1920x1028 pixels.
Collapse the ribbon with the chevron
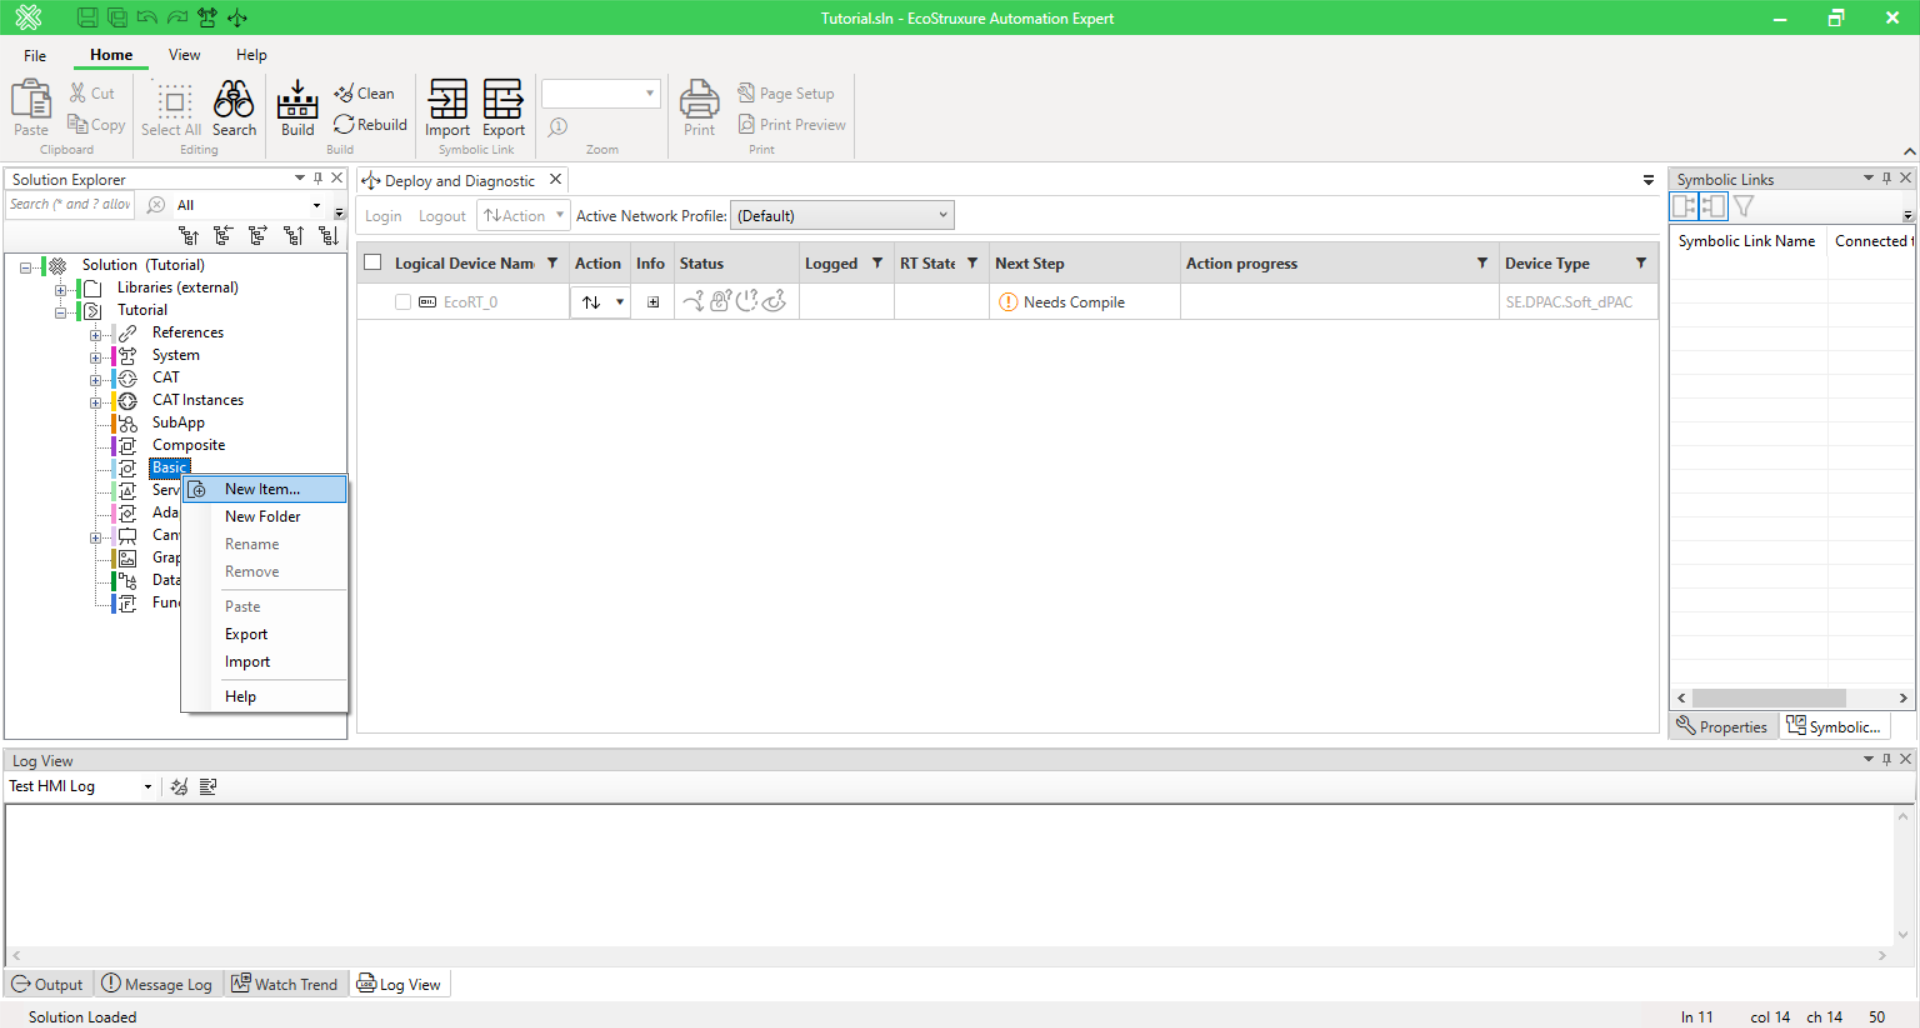1909,151
